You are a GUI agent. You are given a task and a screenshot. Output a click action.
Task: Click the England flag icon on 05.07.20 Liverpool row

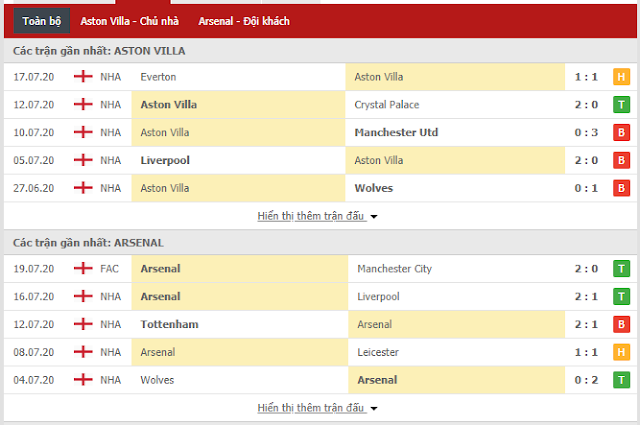(x=83, y=160)
